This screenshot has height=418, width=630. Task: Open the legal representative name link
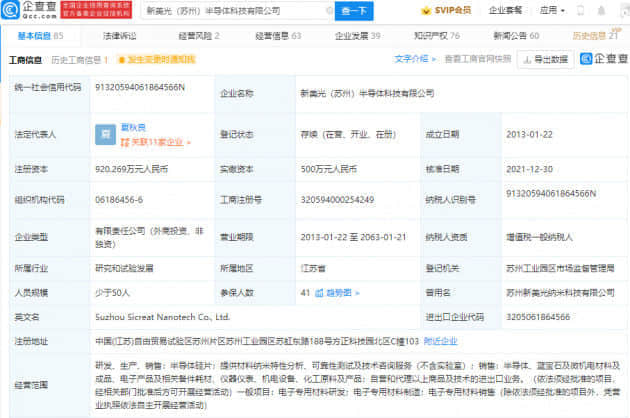pyautogui.click(x=133, y=128)
